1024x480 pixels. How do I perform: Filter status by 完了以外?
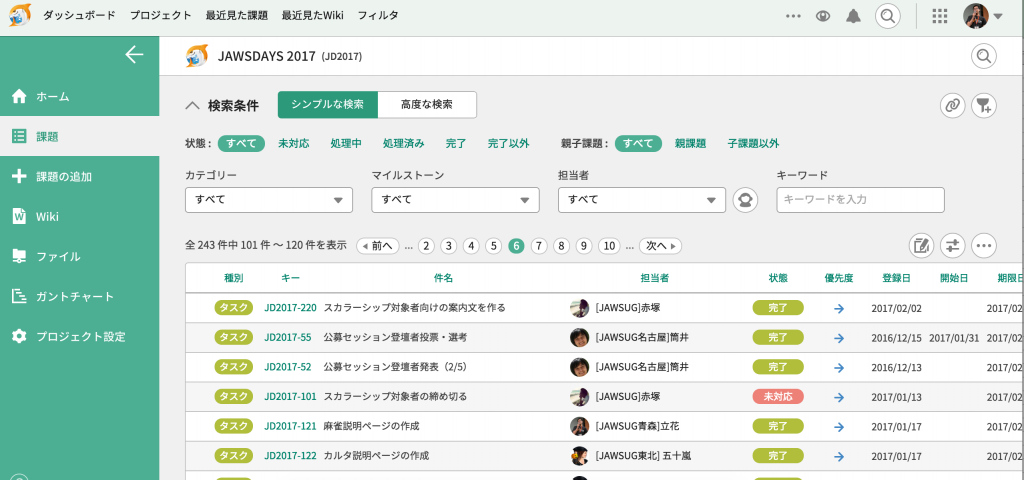tap(509, 144)
